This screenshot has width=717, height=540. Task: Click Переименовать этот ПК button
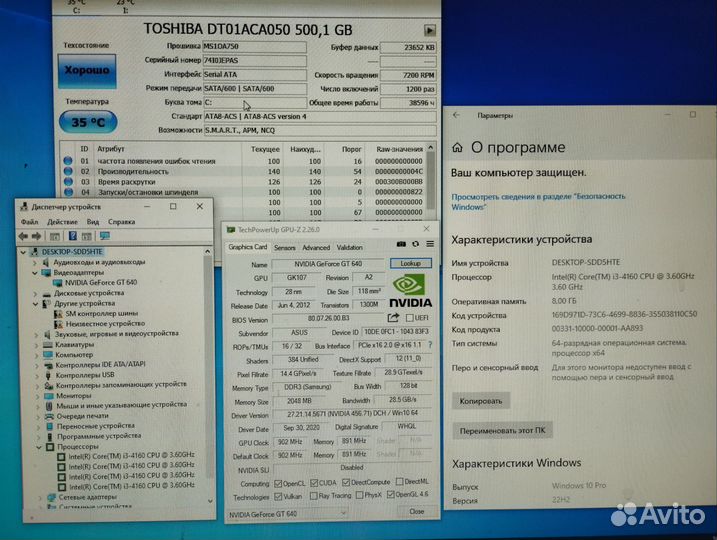(502, 430)
